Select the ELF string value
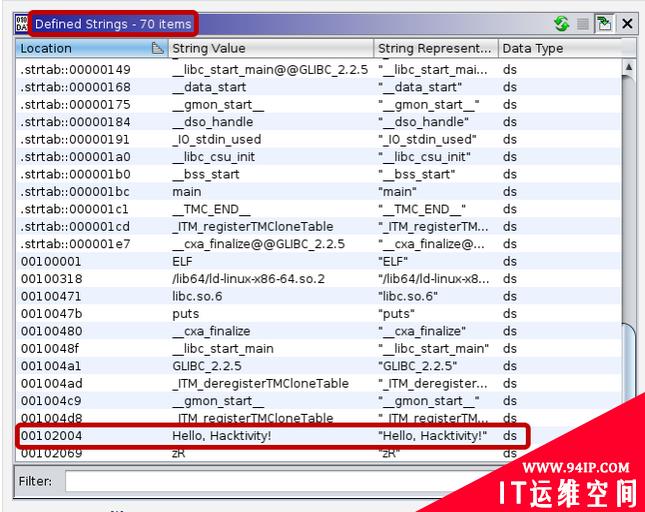Screen dimensions: 645x512 click(x=182, y=262)
